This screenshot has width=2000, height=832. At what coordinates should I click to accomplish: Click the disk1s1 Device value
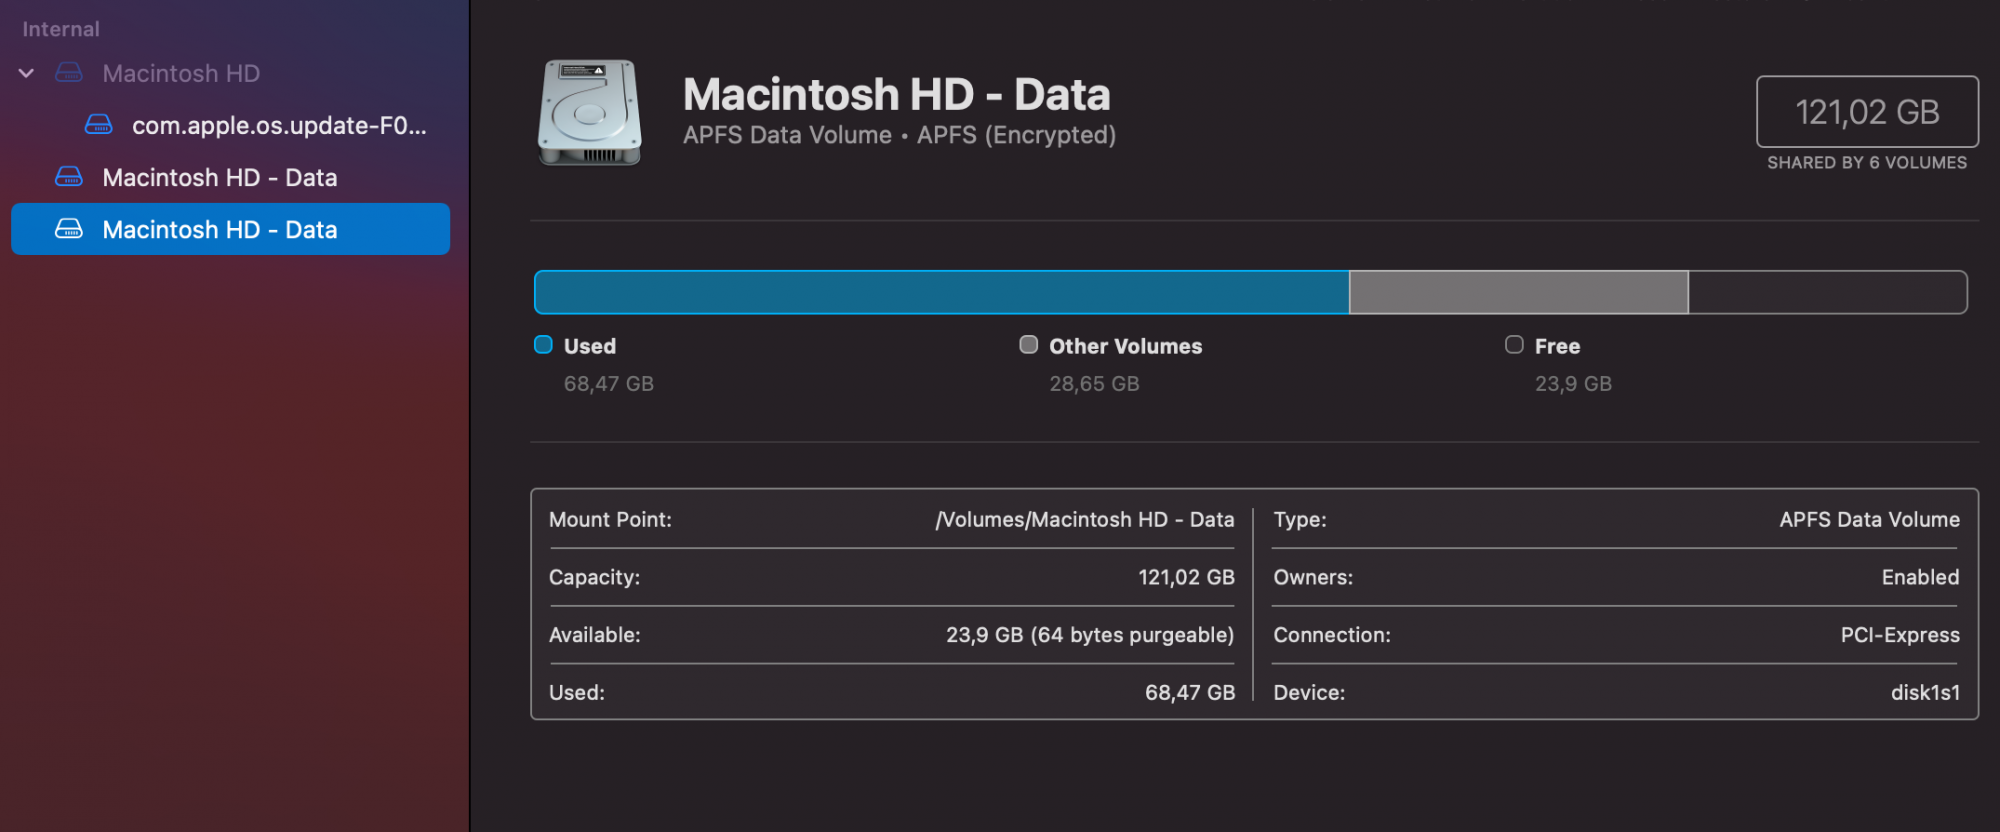click(1925, 693)
